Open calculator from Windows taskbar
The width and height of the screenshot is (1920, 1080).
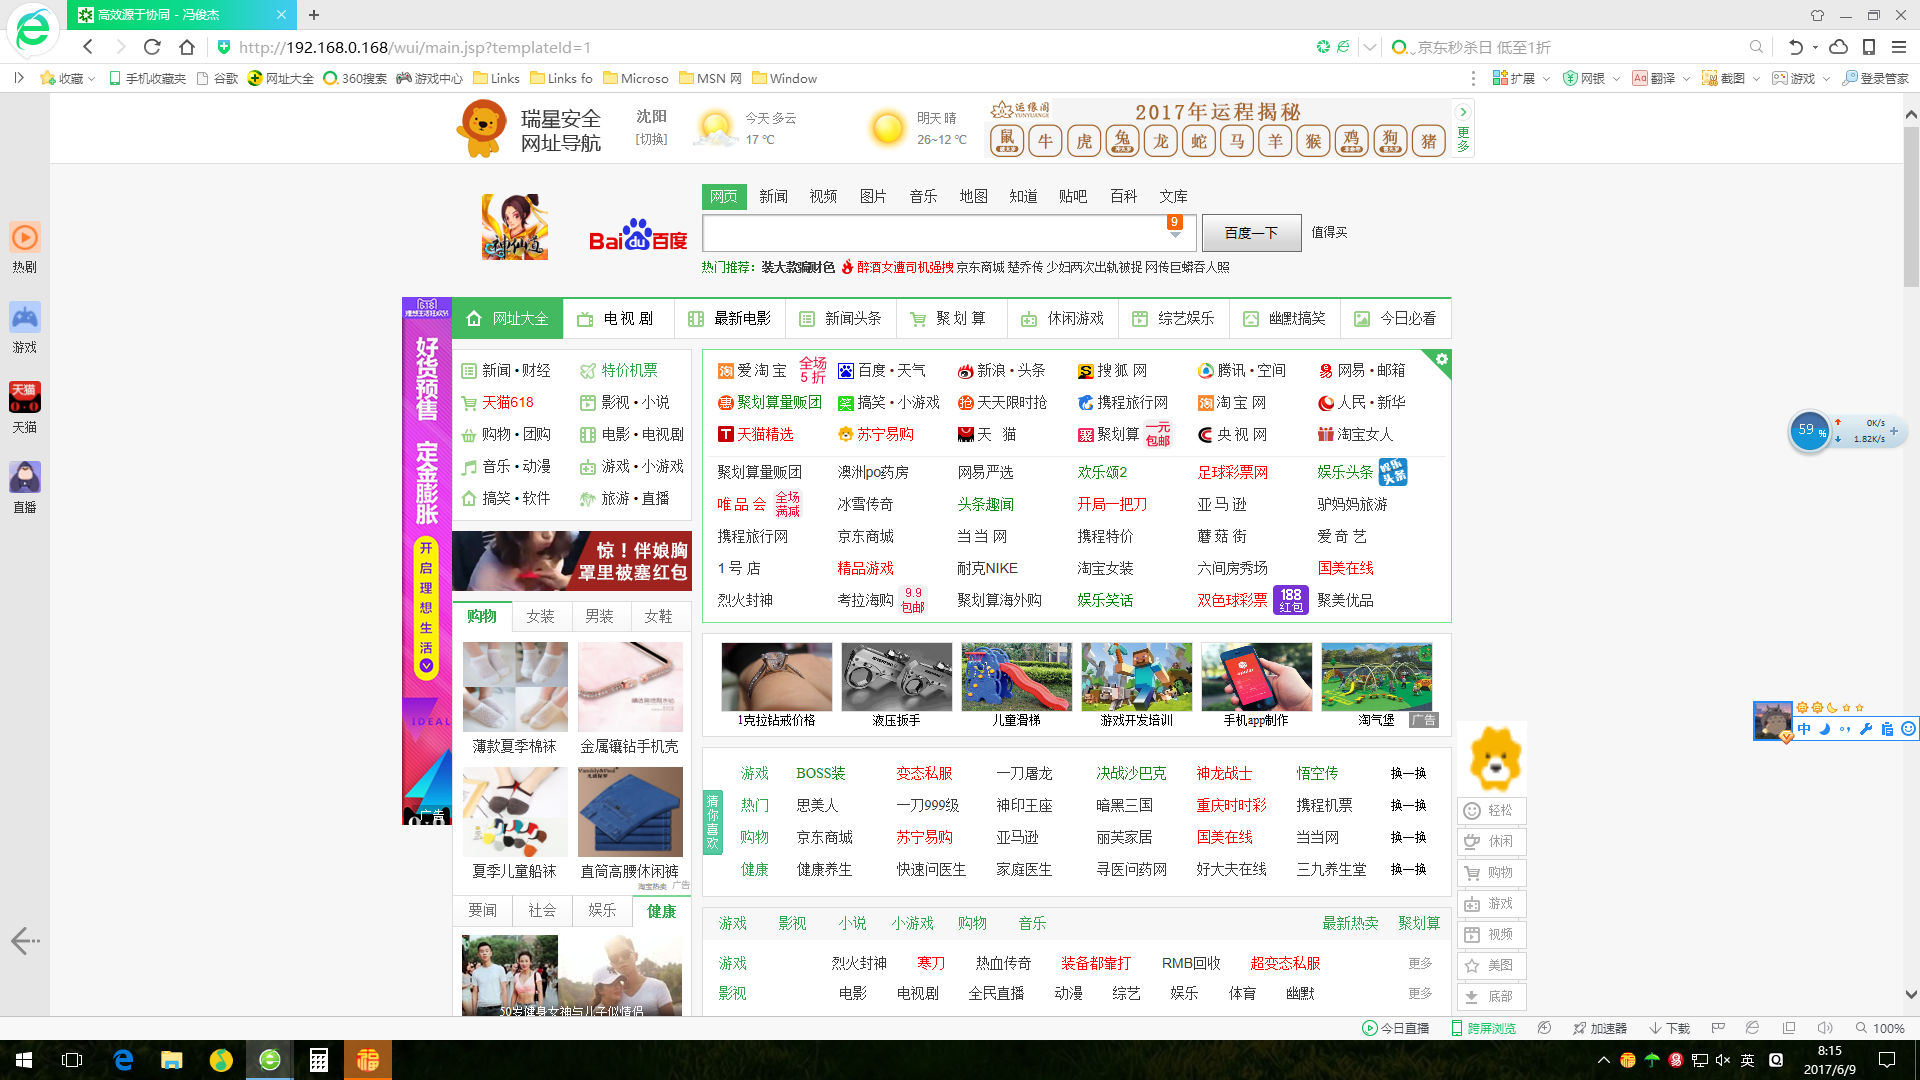318,1060
